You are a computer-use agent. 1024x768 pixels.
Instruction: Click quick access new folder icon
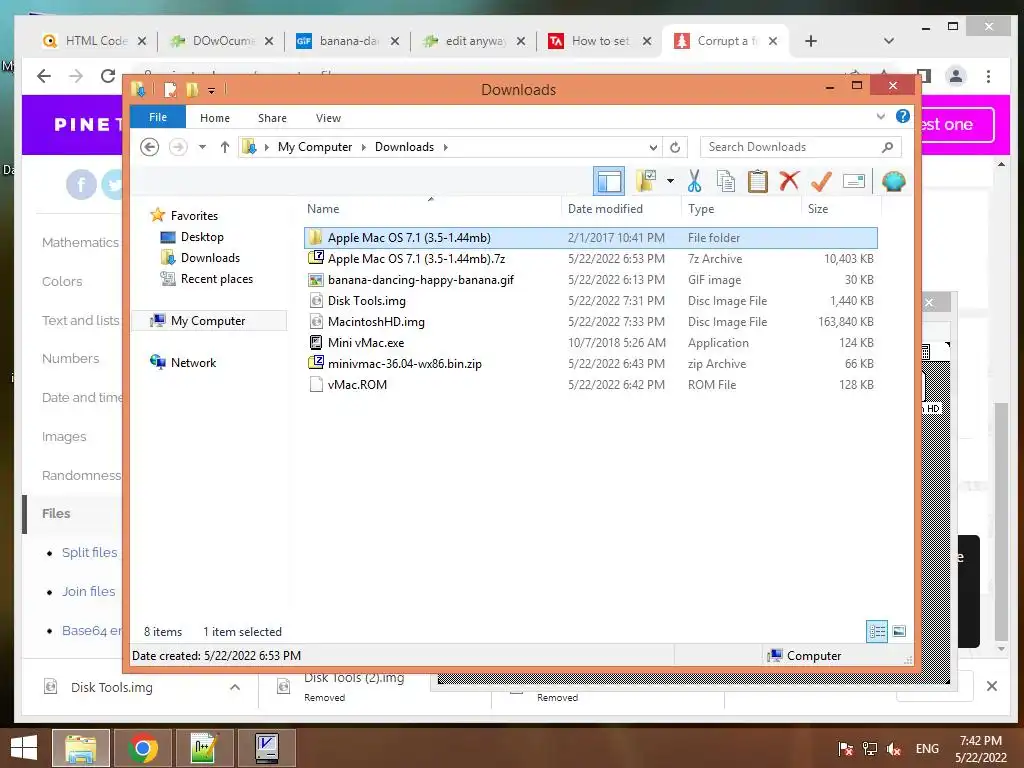pyautogui.click(x=191, y=89)
